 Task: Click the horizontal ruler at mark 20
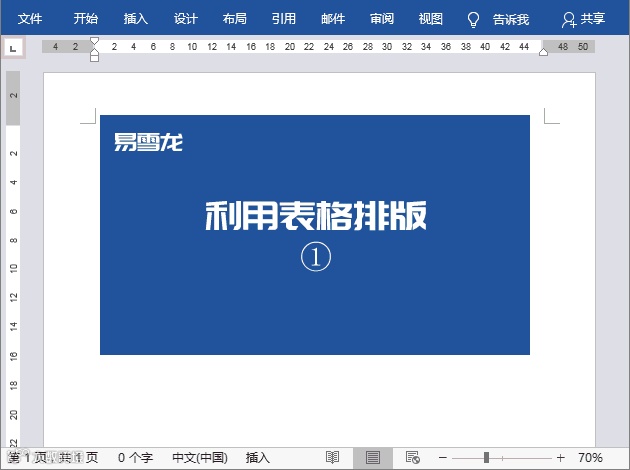[x=290, y=47]
